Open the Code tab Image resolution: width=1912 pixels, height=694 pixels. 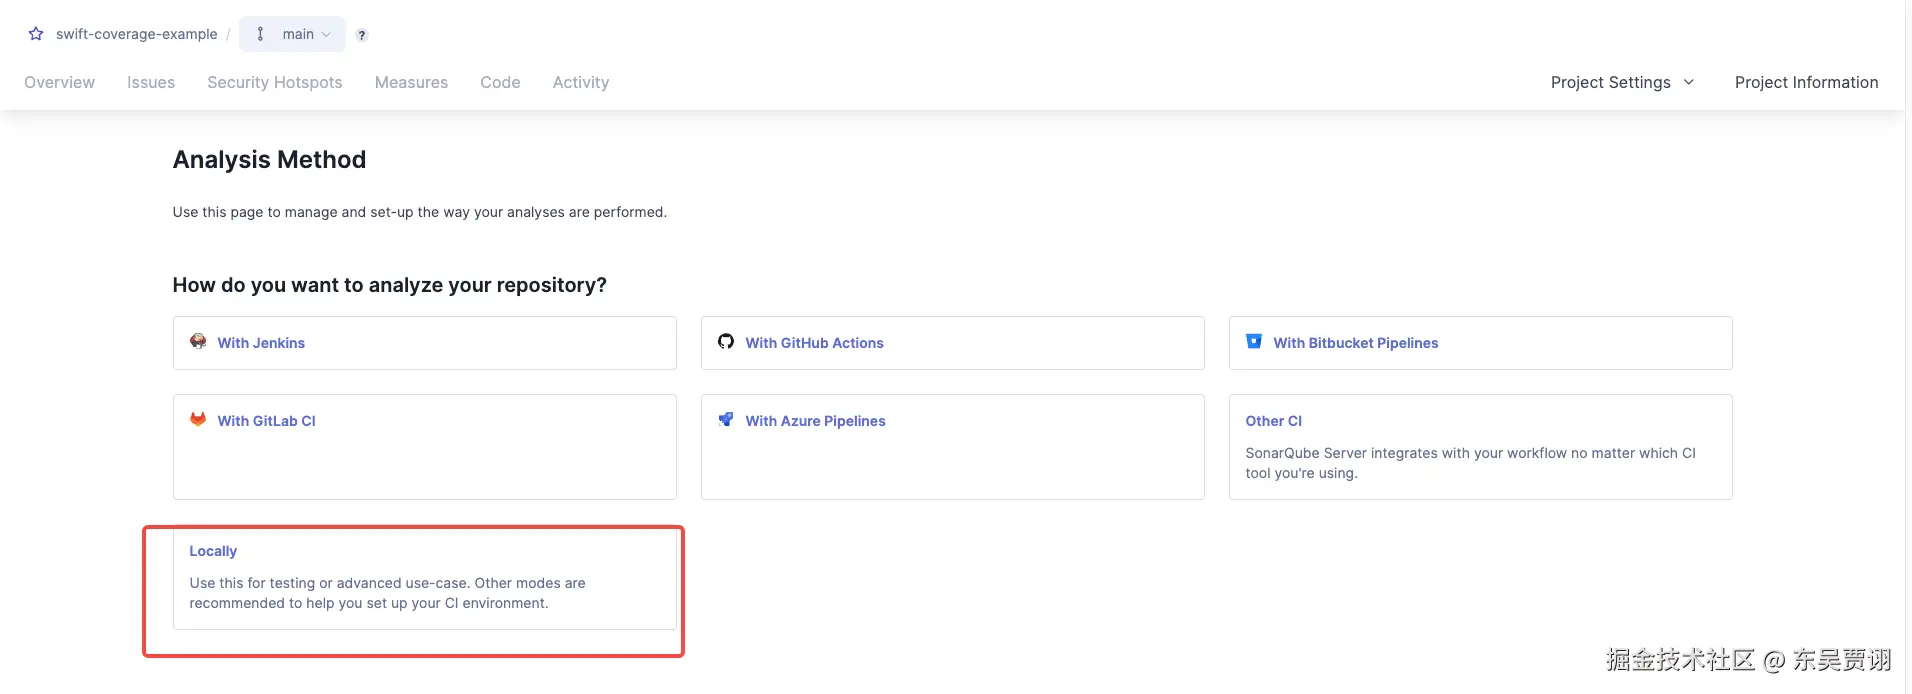(x=500, y=82)
